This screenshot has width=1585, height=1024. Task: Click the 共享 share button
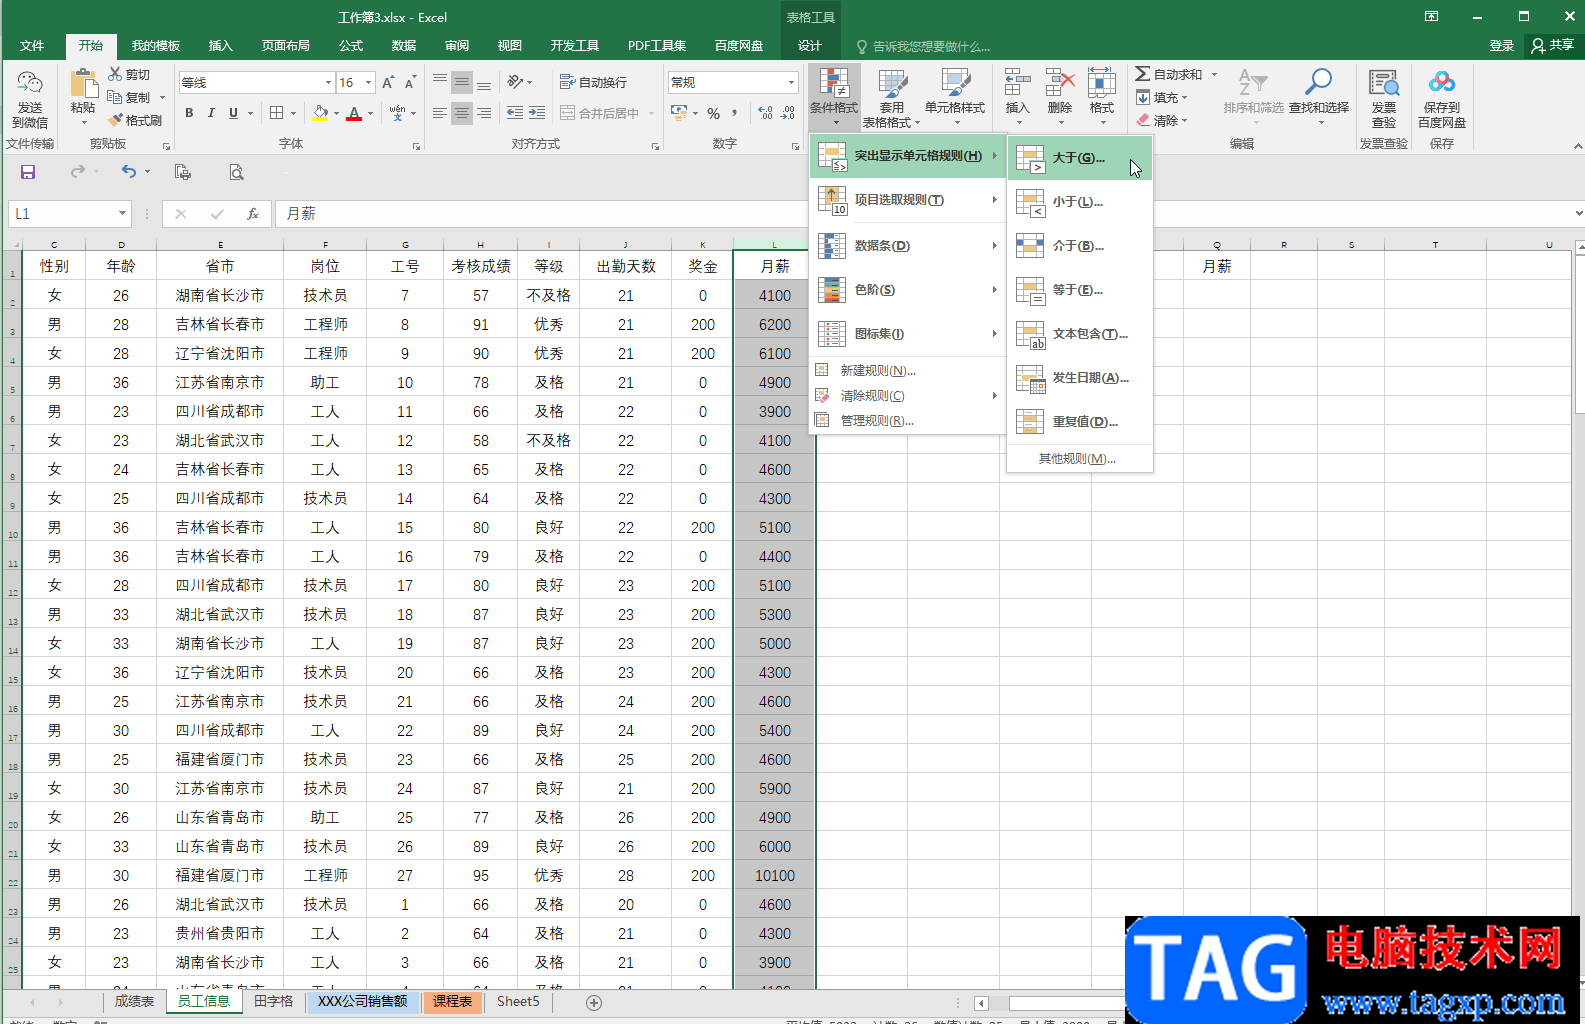tap(1552, 45)
